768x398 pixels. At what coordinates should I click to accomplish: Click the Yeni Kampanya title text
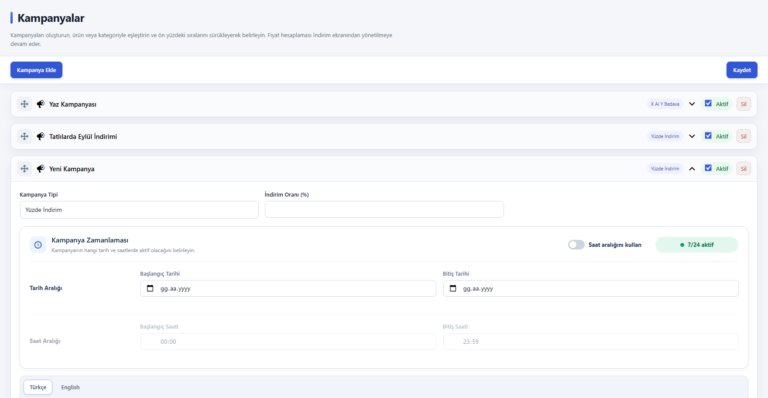[72, 169]
